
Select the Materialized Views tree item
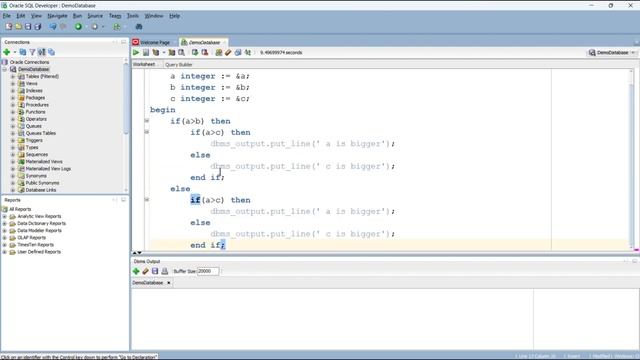(44, 162)
